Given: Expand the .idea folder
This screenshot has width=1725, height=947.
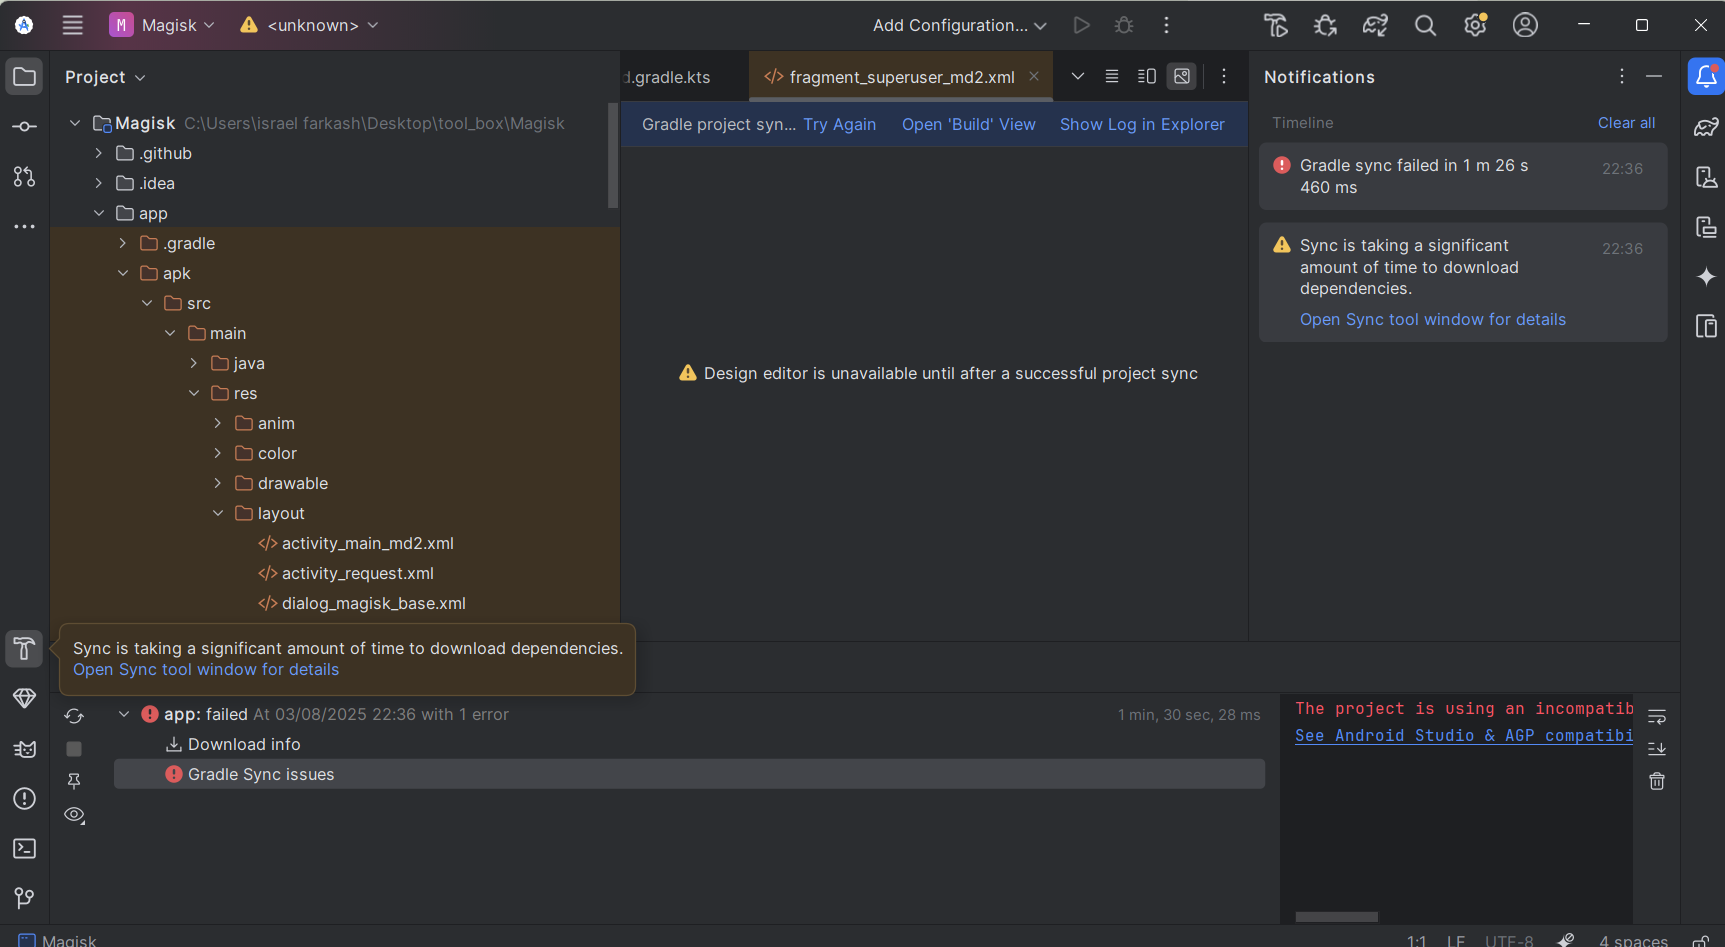Looking at the screenshot, I should click(99, 183).
